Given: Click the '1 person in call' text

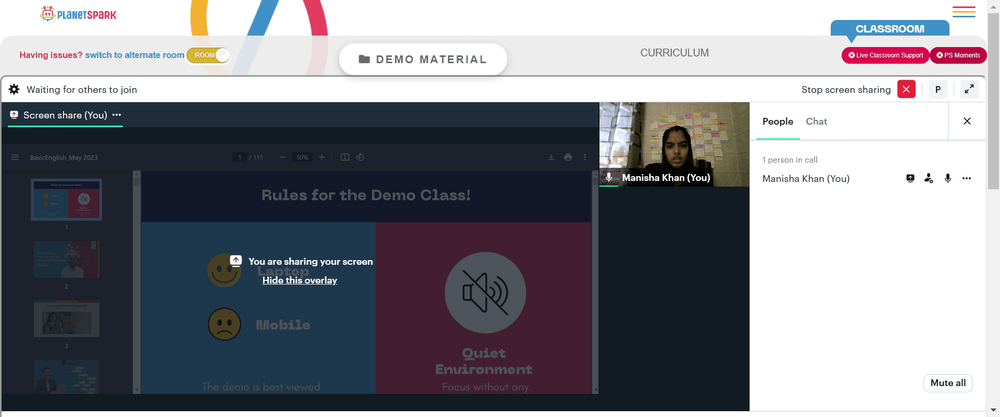Looking at the screenshot, I should tap(790, 160).
